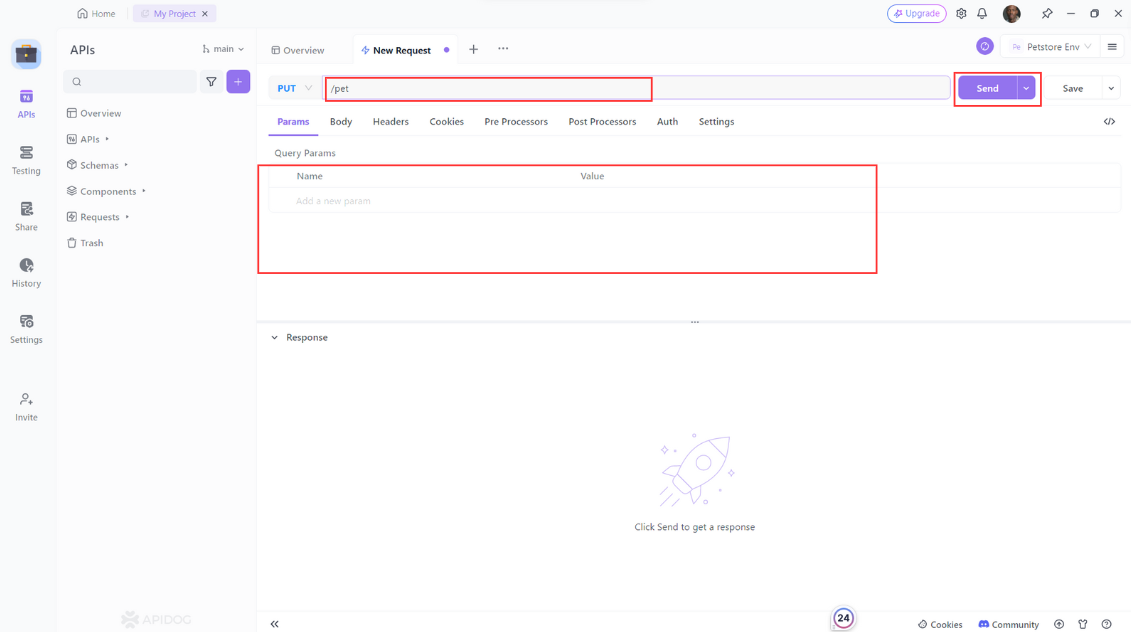Click the purple sync circle icon
The image size is (1131, 632).
(985, 46)
